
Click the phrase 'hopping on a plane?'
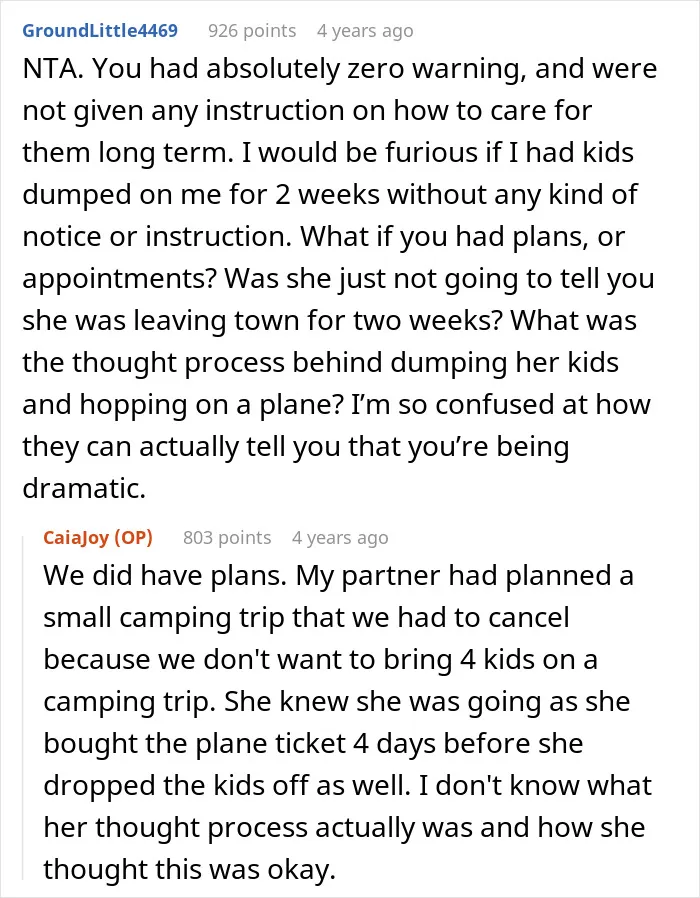(x=211, y=405)
